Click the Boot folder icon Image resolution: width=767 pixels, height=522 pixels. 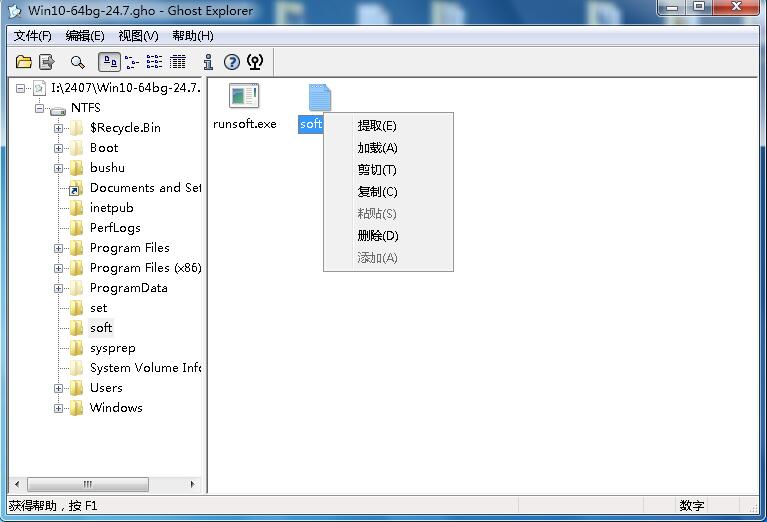76,148
